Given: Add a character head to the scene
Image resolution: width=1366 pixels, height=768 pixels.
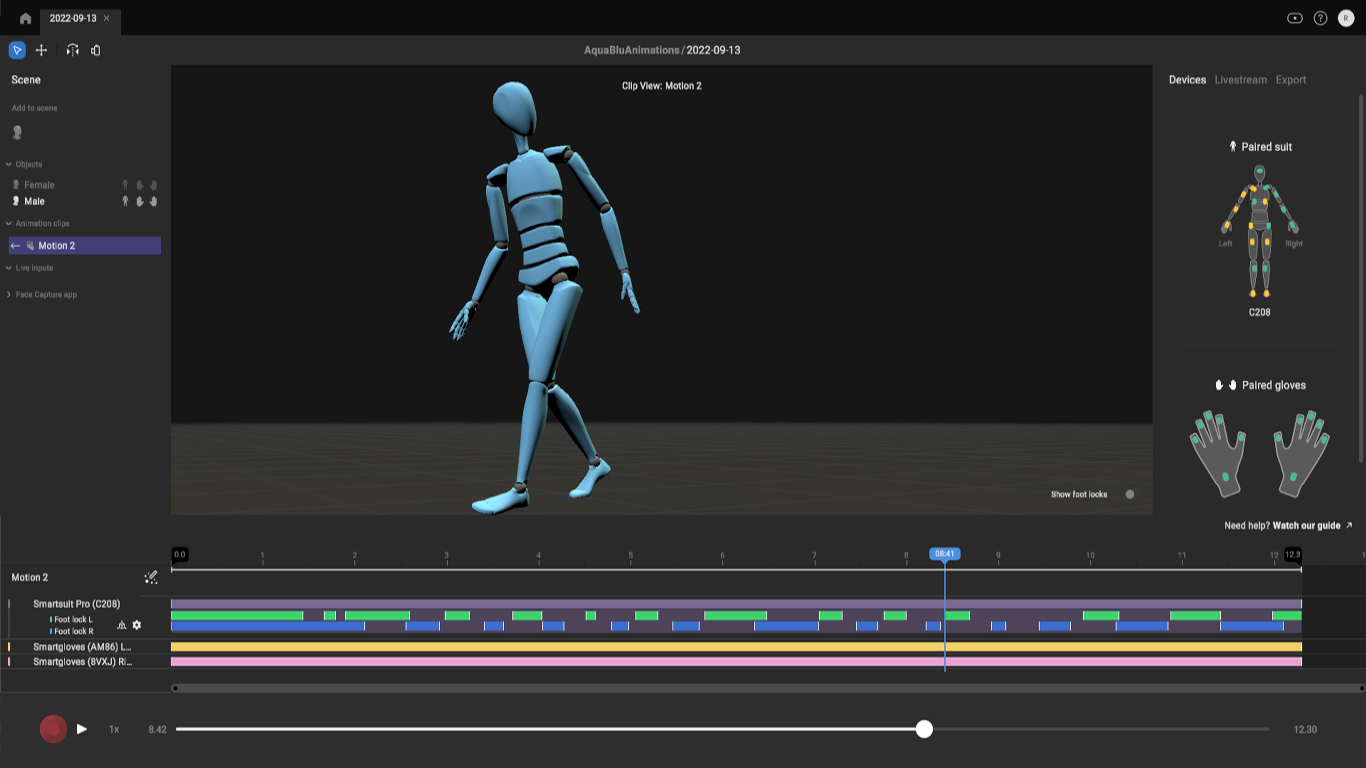Looking at the screenshot, I should [17, 132].
